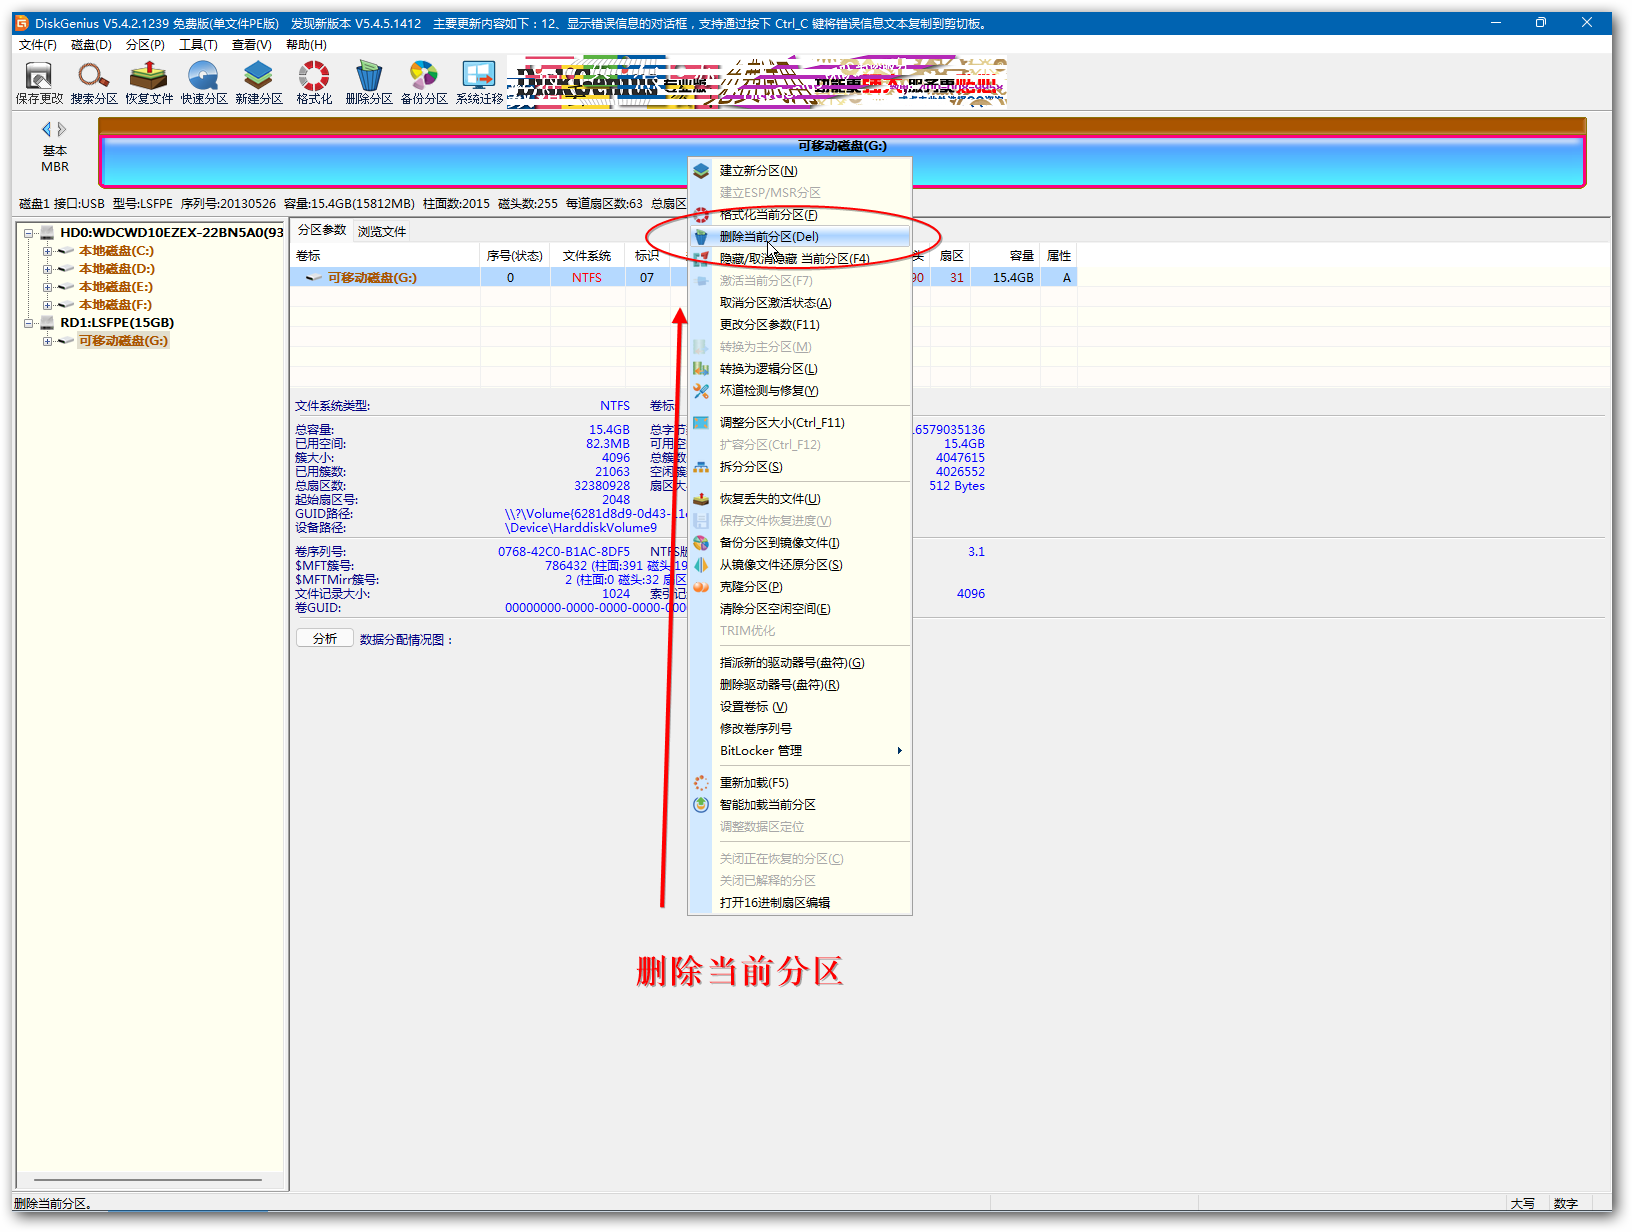Choose 清除分区空闲空间(E) menu entry
Screen dimensions: 1632x1232
click(x=800, y=609)
